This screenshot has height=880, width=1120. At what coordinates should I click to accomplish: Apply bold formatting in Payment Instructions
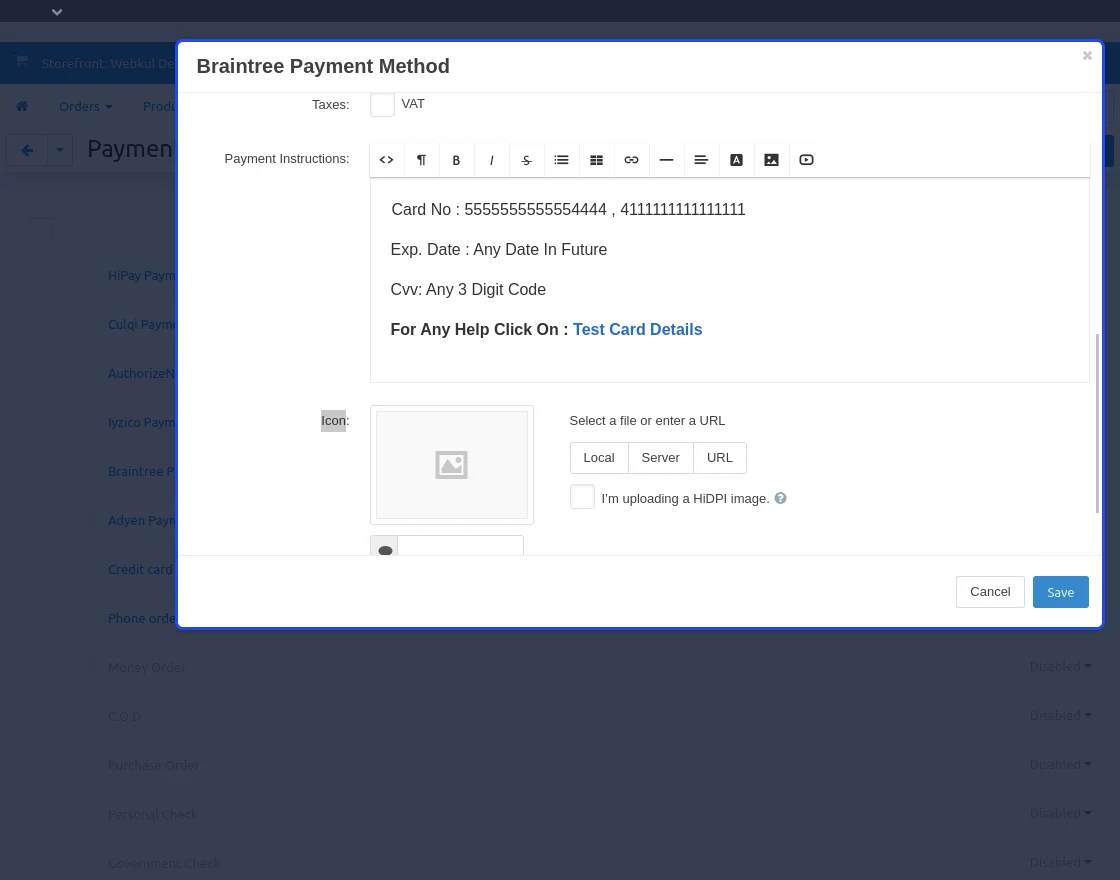456,160
